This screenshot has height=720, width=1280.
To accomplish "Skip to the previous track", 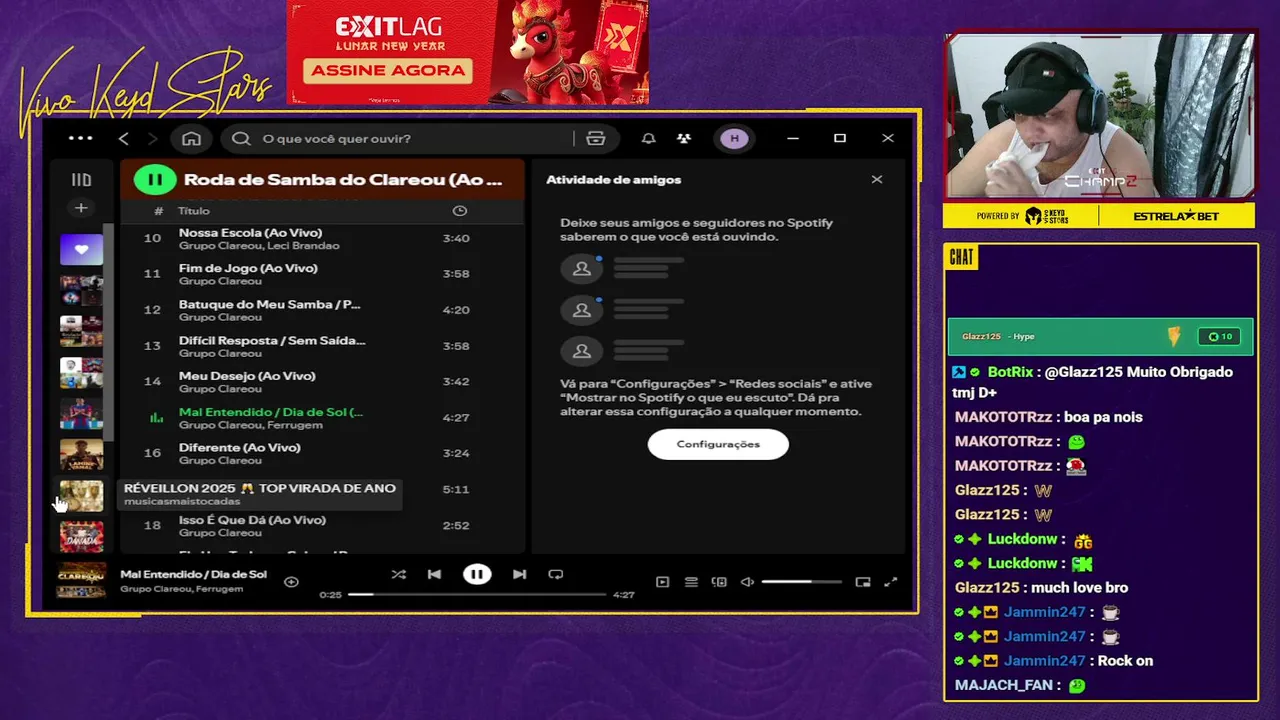I will tap(434, 574).
